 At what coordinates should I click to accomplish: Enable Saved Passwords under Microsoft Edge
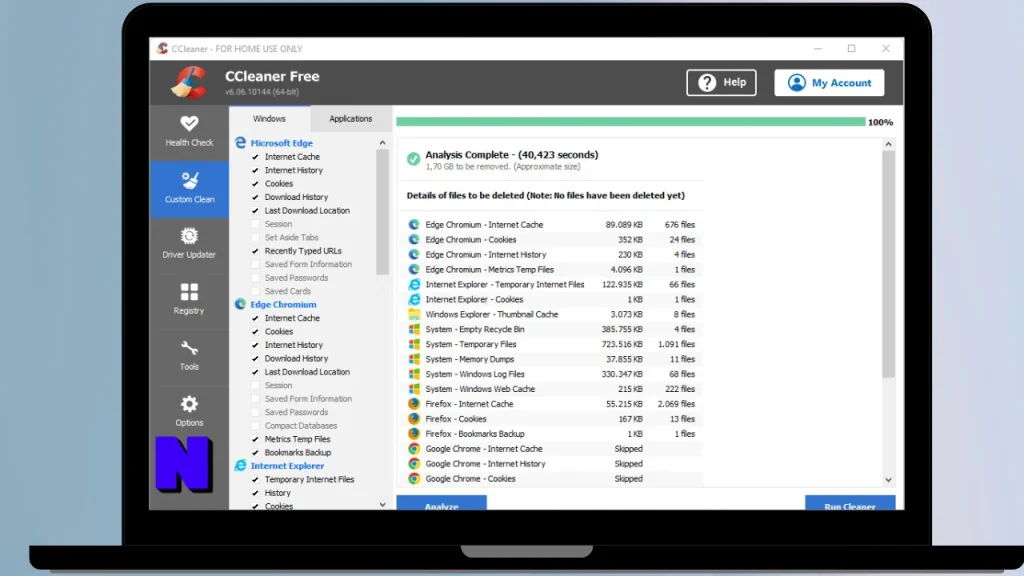[255, 278]
